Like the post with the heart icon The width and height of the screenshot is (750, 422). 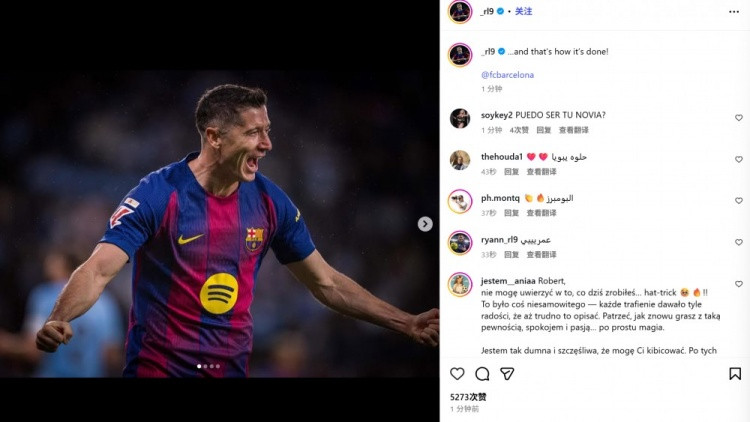457,374
